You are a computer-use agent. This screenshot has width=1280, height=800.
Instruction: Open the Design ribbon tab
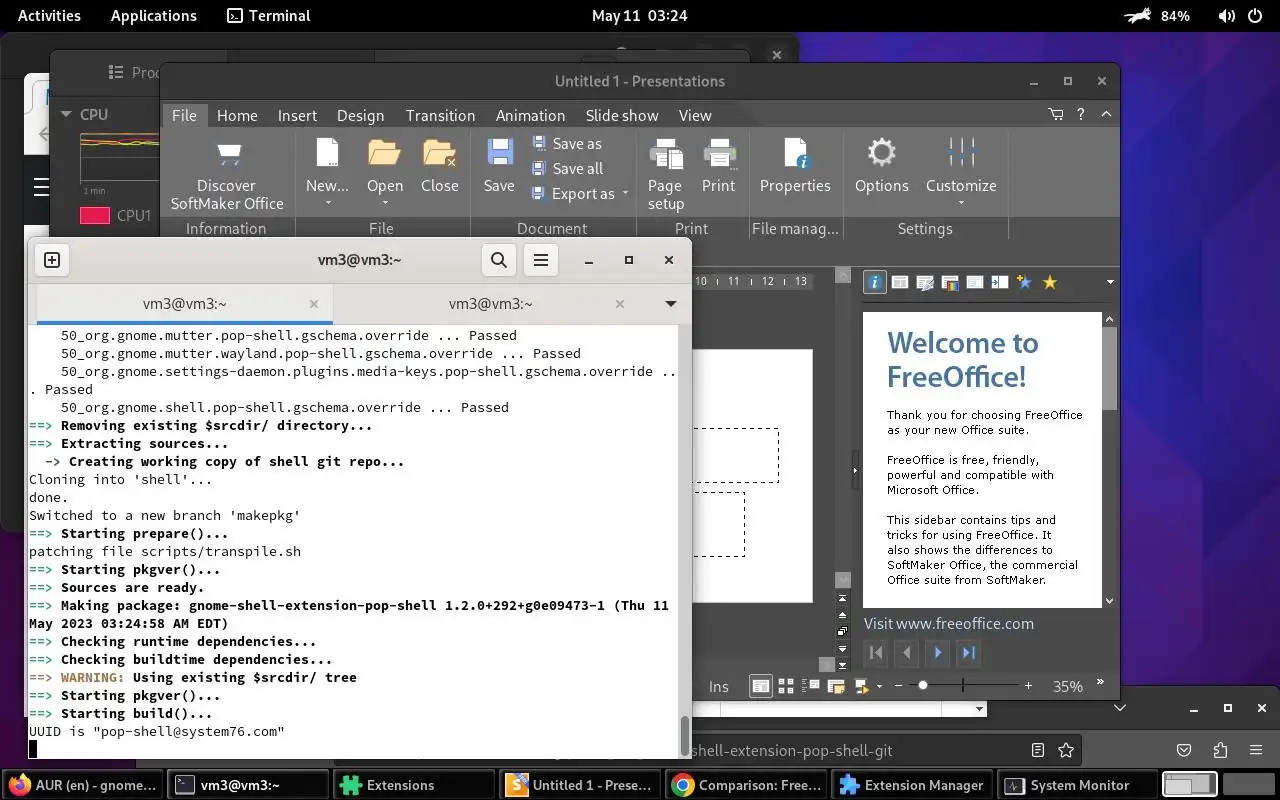click(x=360, y=115)
